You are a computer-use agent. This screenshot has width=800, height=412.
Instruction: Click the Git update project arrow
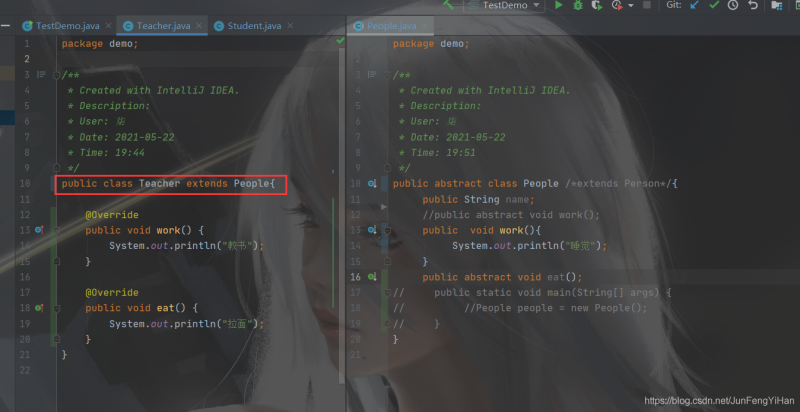694,6
